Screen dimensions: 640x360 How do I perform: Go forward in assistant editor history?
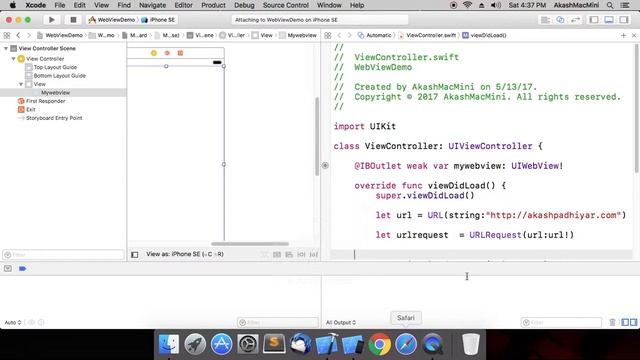tap(349, 36)
